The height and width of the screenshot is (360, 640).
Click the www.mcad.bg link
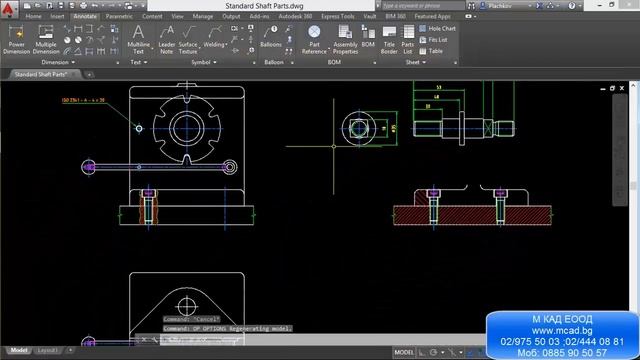coord(562,330)
